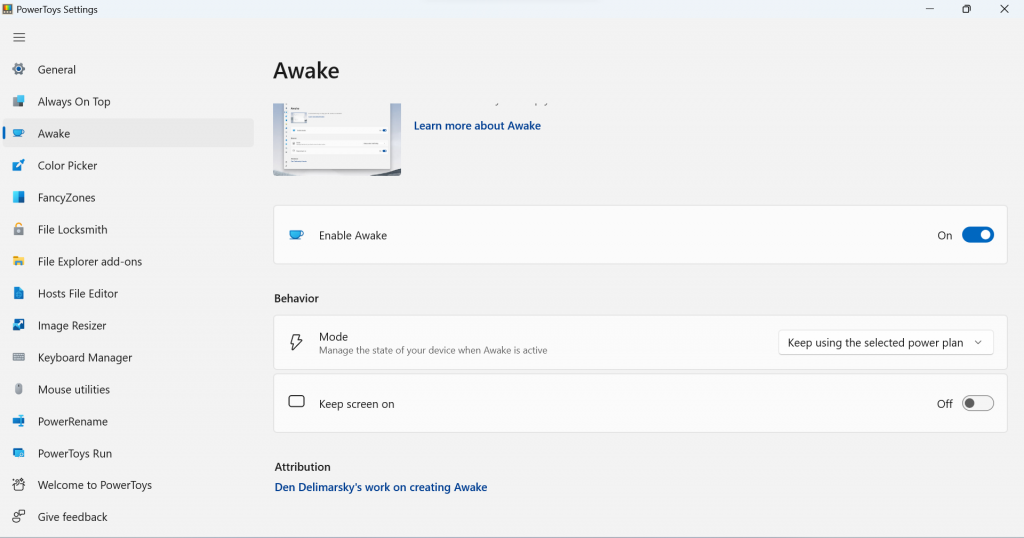
Task: Click the Color Picker eyedropper icon
Action: 19,165
